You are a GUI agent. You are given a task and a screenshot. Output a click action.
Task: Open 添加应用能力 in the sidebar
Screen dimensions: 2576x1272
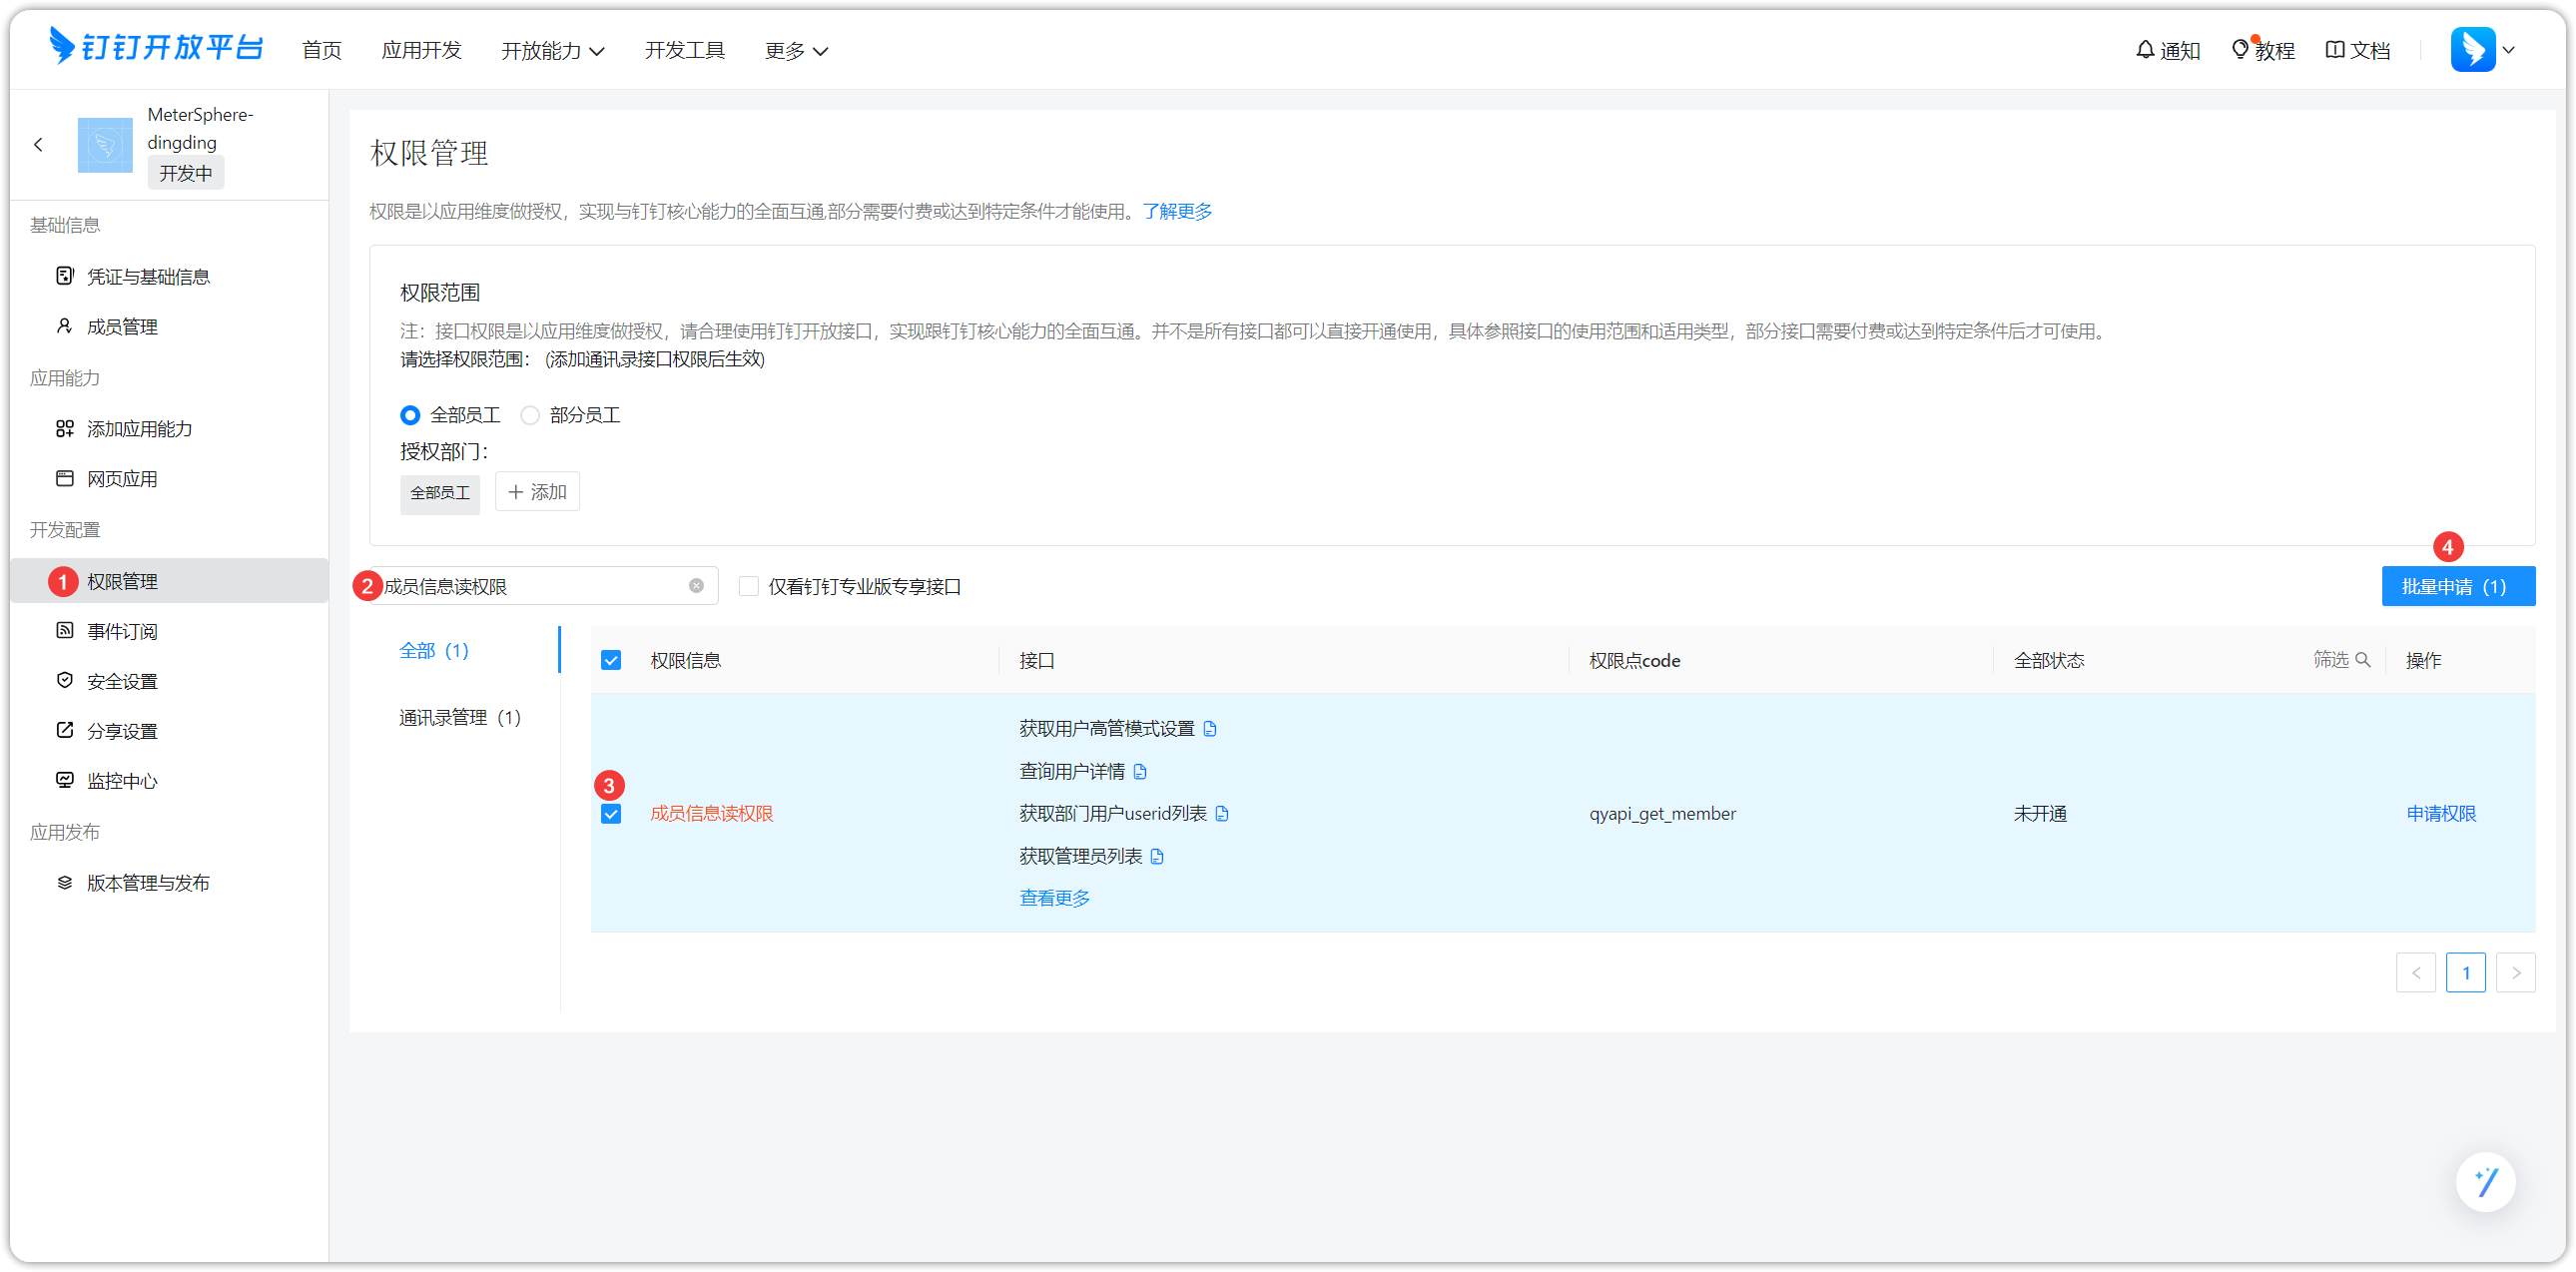coord(139,428)
